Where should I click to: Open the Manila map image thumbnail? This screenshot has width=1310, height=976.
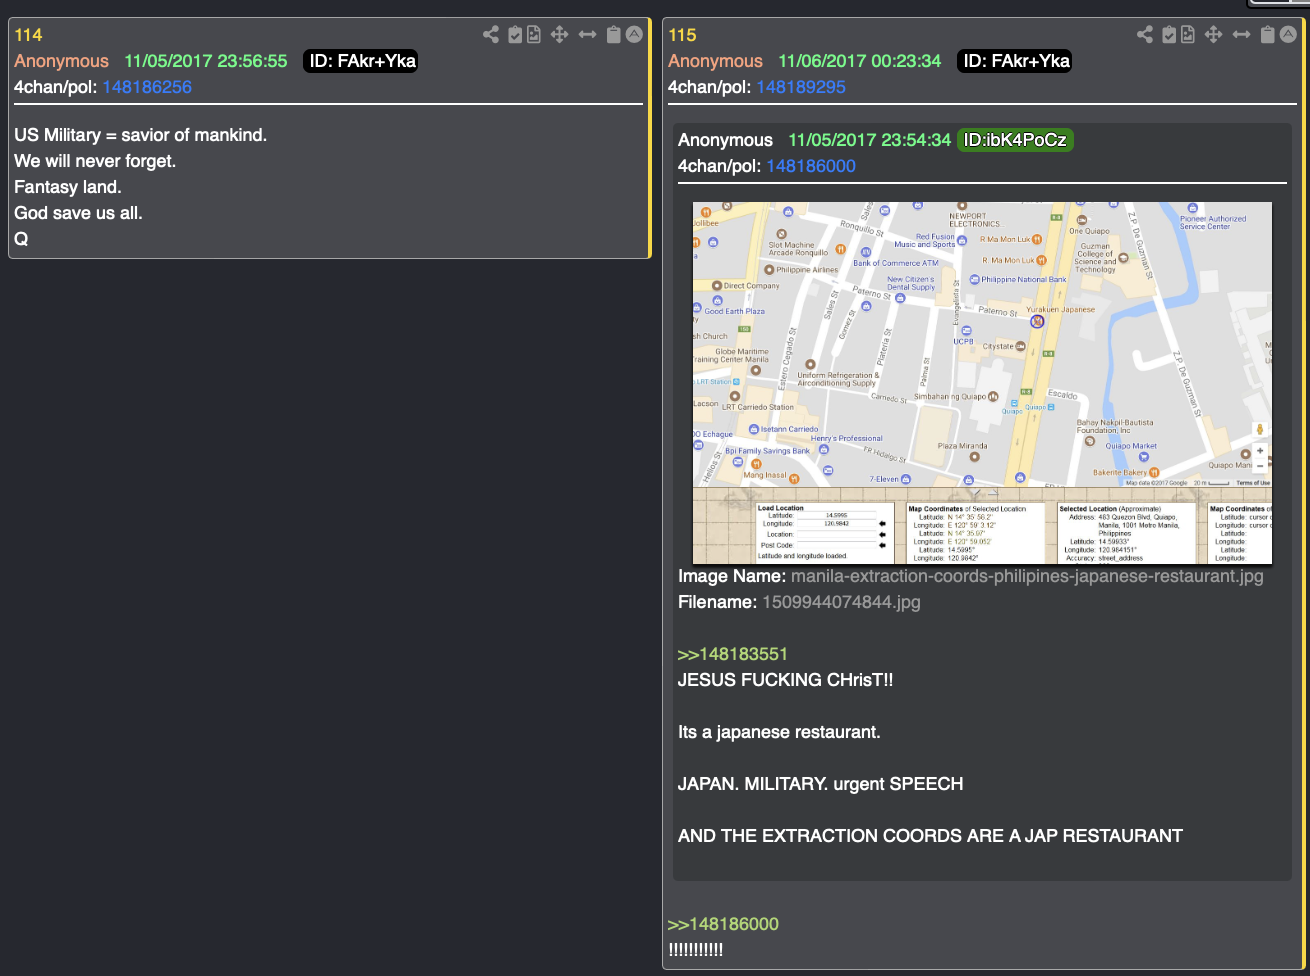pyautogui.click(x=982, y=383)
